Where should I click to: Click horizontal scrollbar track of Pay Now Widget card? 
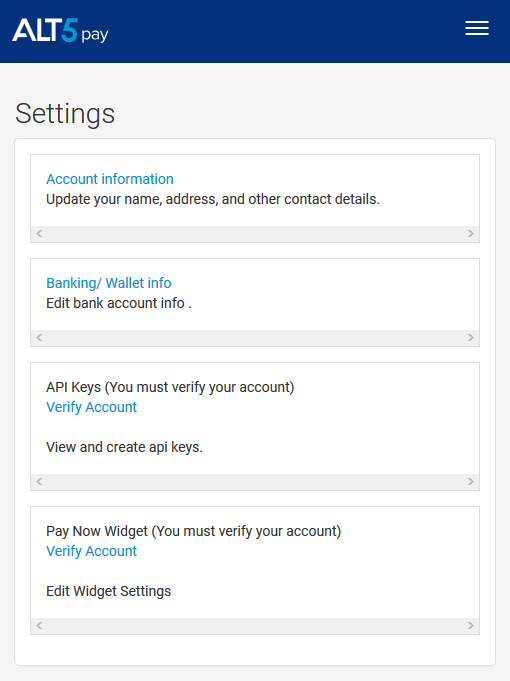255,626
